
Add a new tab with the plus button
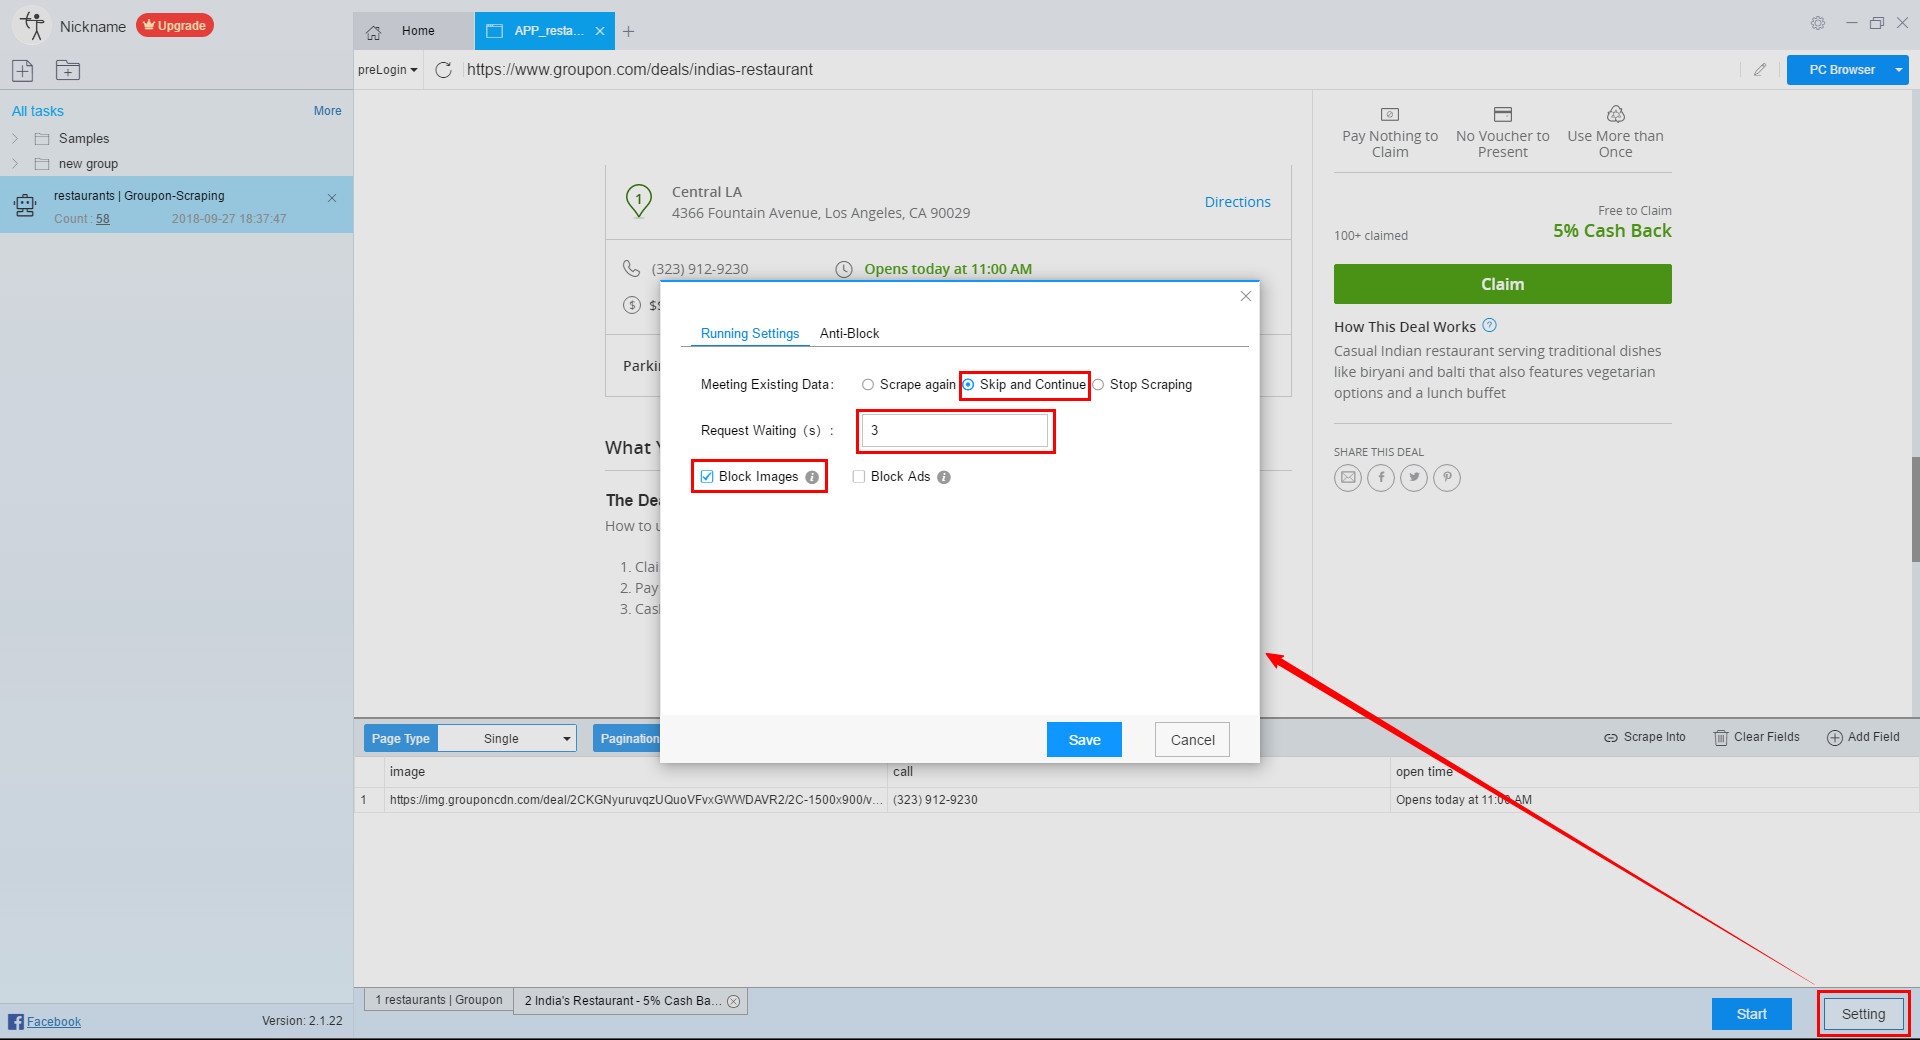pyautogui.click(x=628, y=31)
